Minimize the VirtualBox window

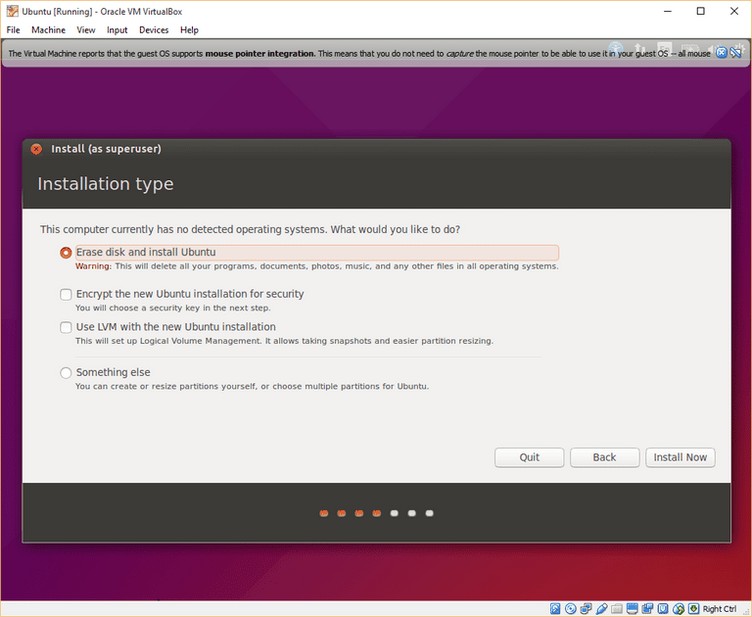coord(668,11)
